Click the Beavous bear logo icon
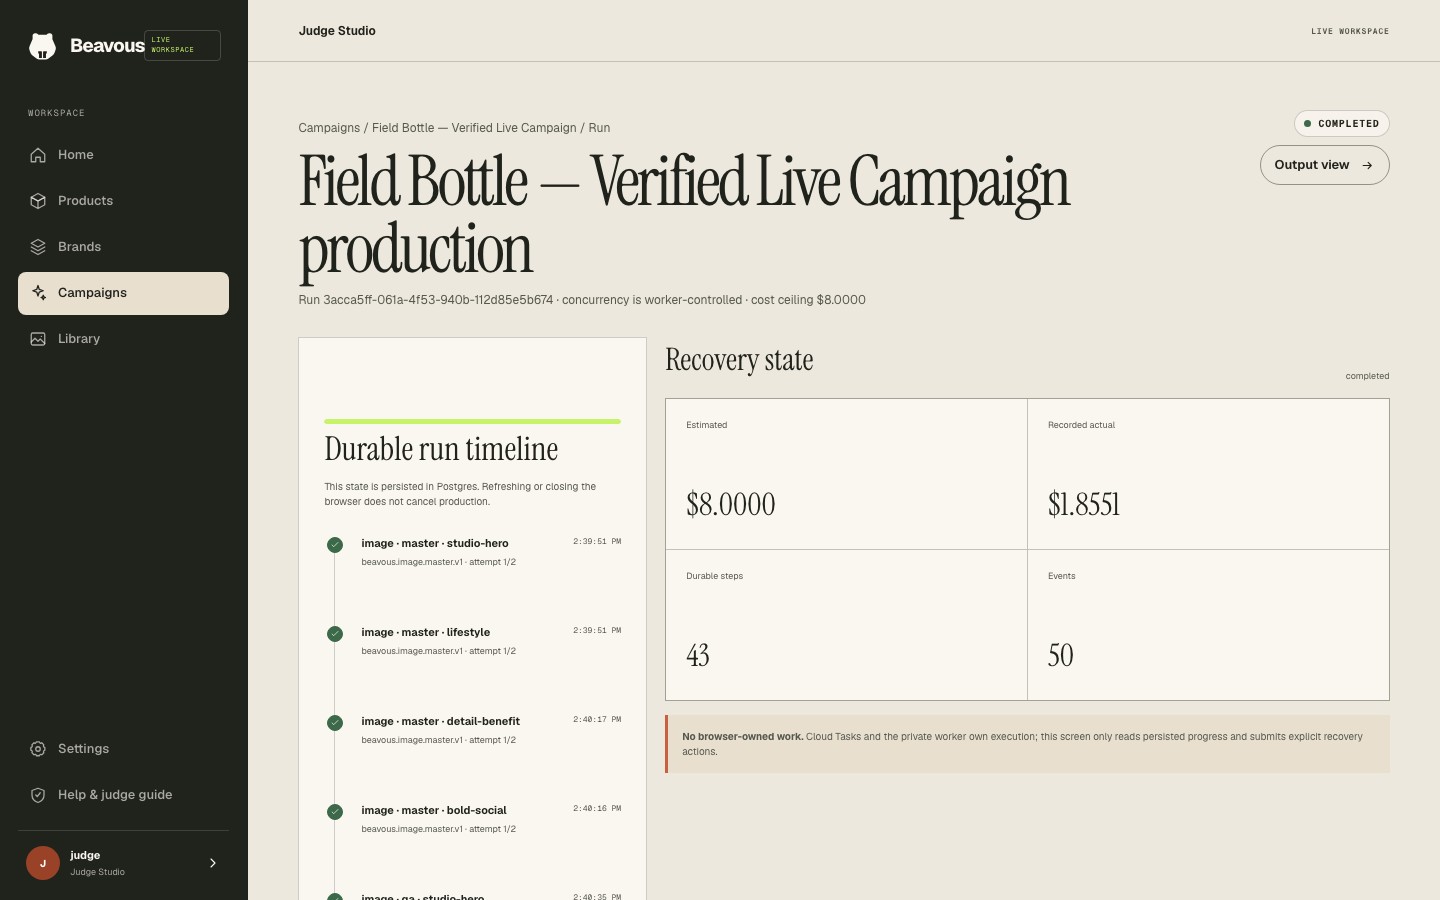1440x900 pixels. [x=42, y=46]
